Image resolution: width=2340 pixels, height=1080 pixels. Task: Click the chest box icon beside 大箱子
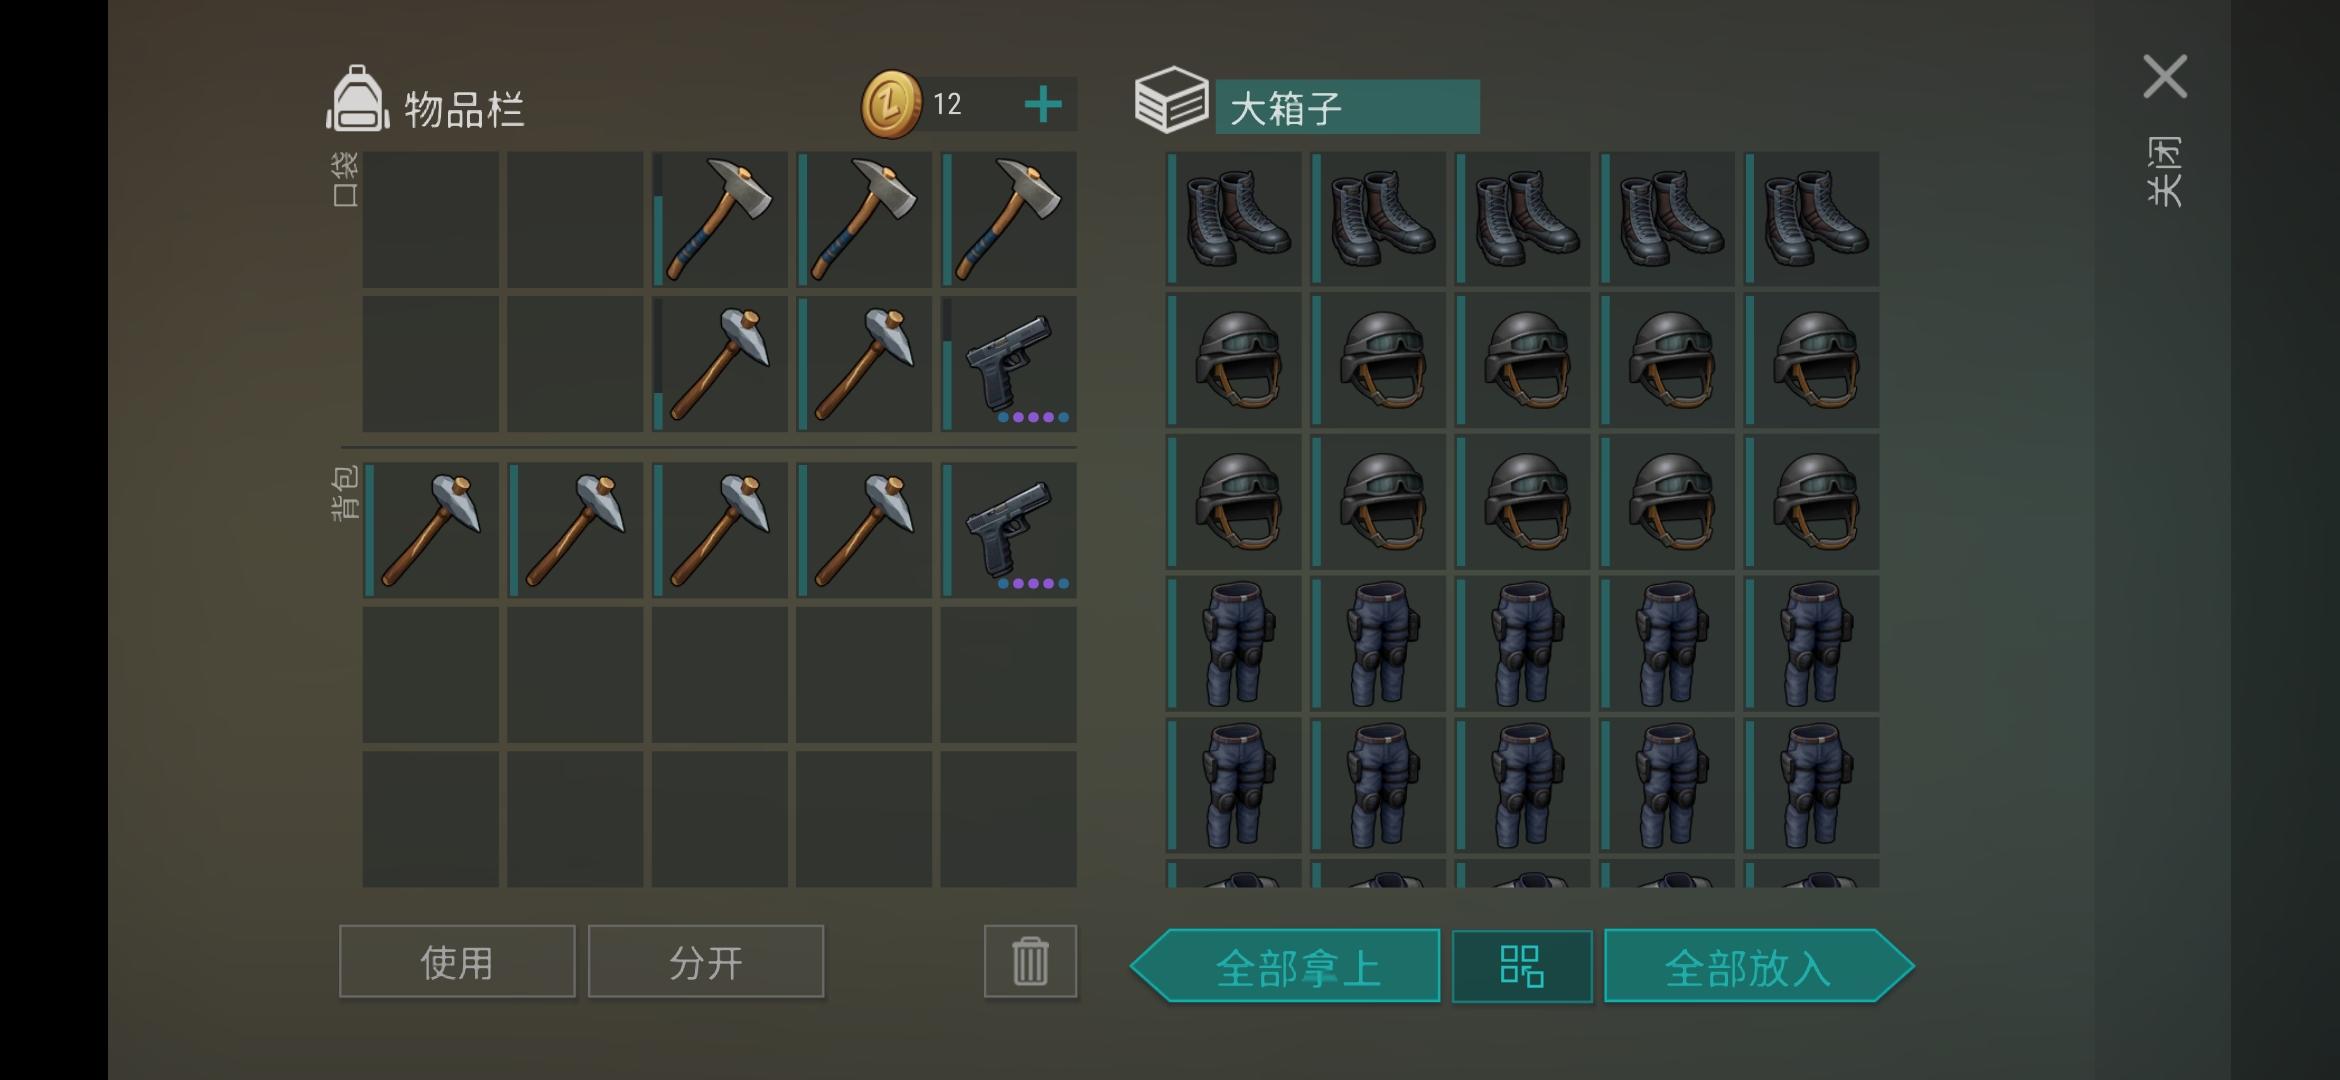(1171, 100)
